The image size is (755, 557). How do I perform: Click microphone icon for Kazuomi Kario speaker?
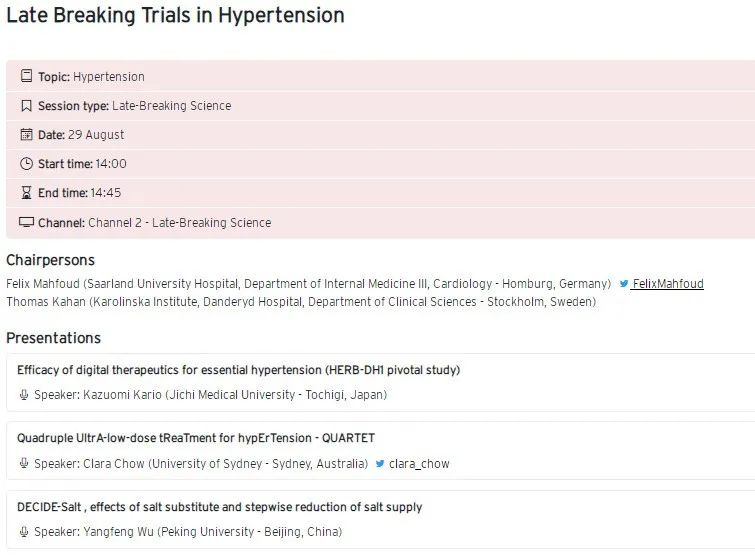24,395
